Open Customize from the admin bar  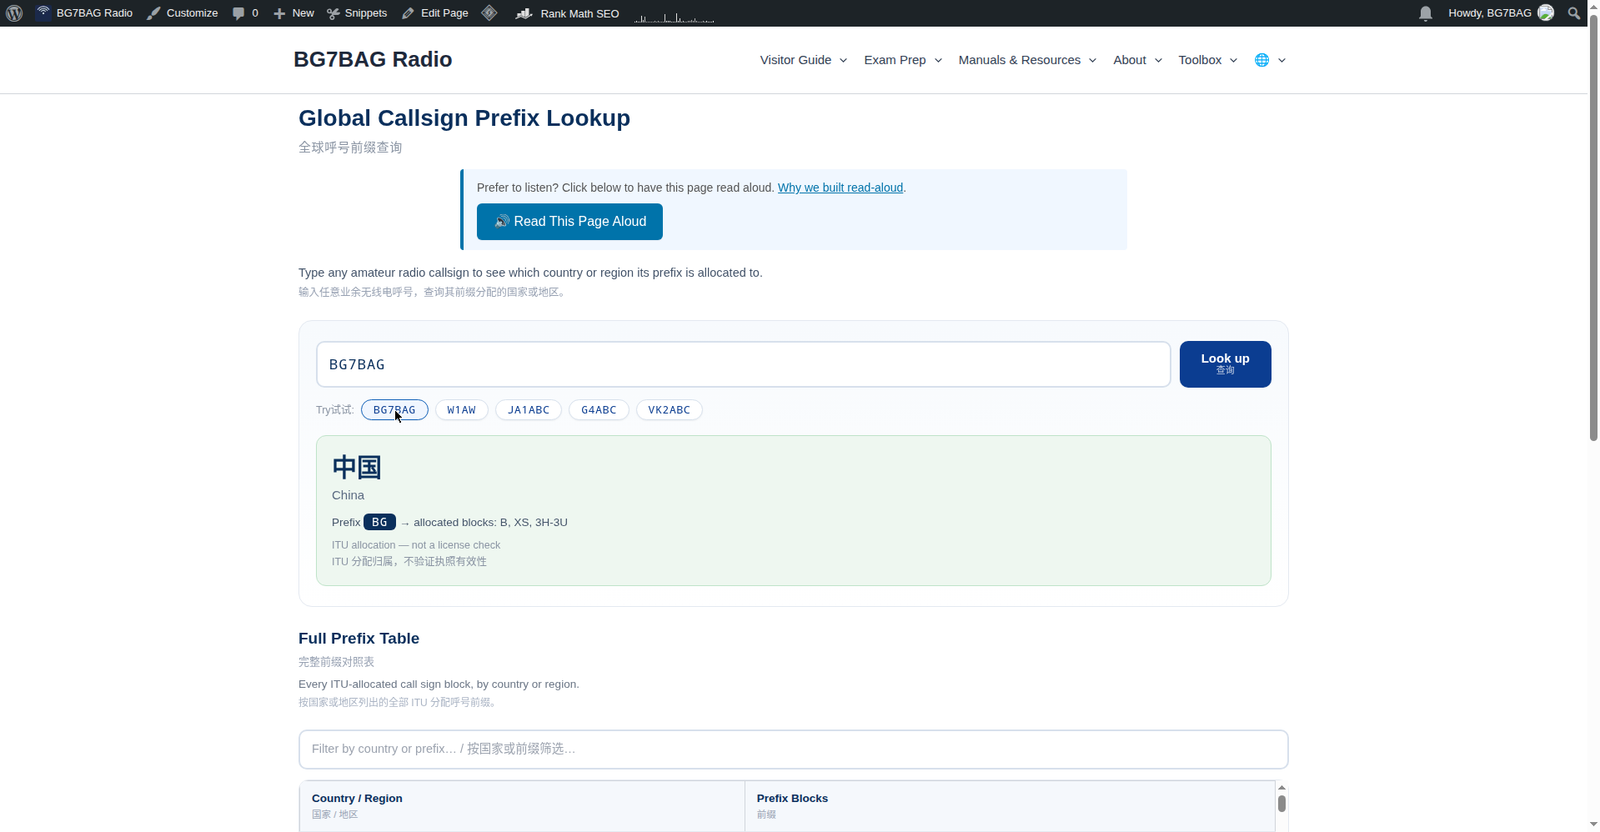pos(182,13)
